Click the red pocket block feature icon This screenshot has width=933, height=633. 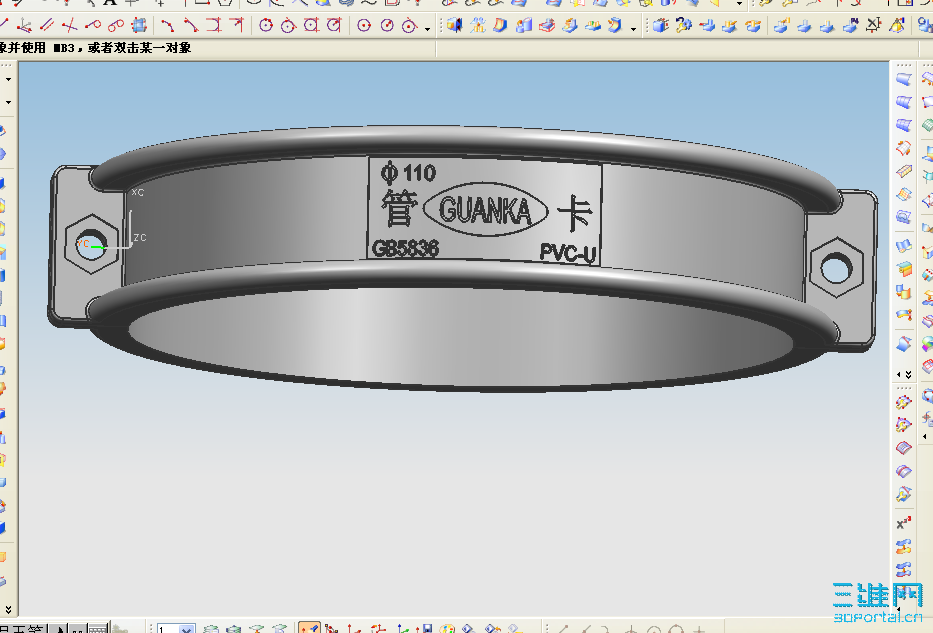click(x=547, y=25)
